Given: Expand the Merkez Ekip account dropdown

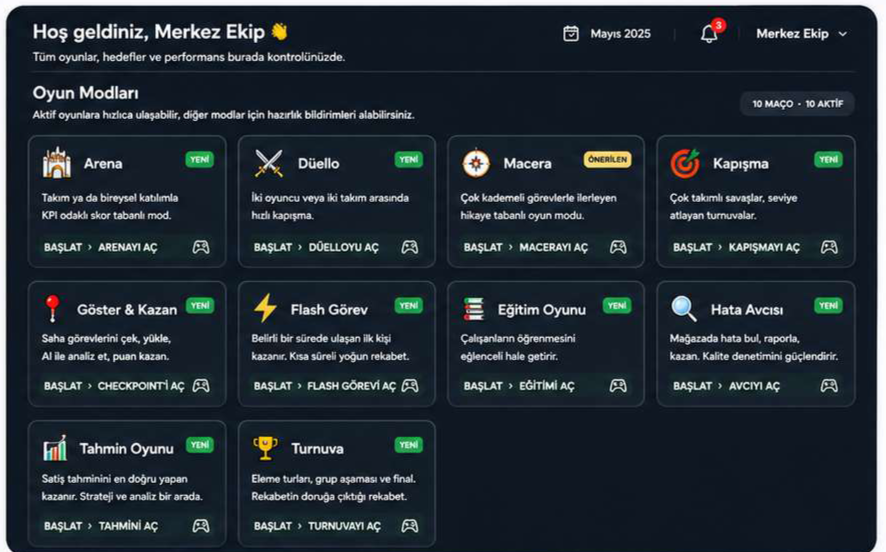Looking at the screenshot, I should coord(802,34).
